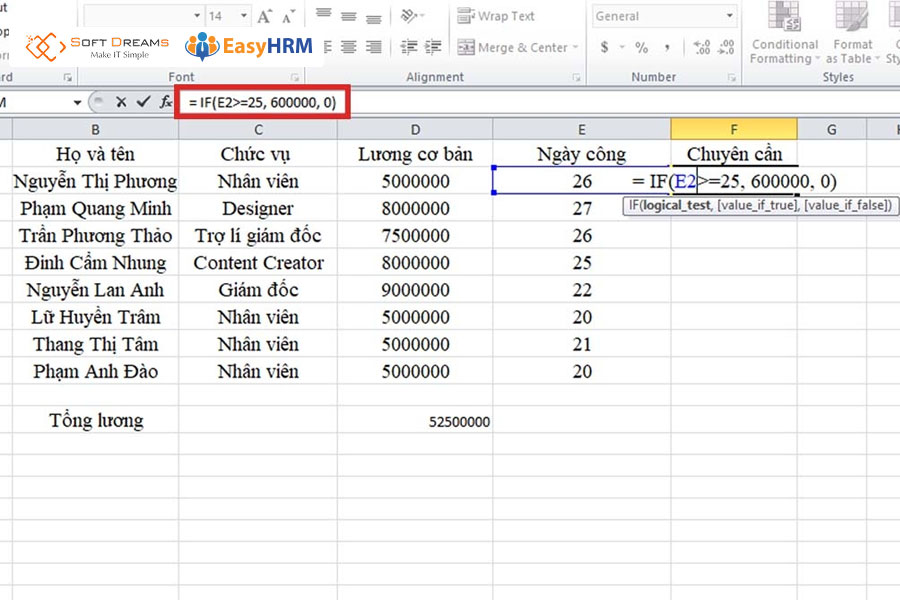
Task: Cancel formula entry with the X icon
Action: click(121, 102)
